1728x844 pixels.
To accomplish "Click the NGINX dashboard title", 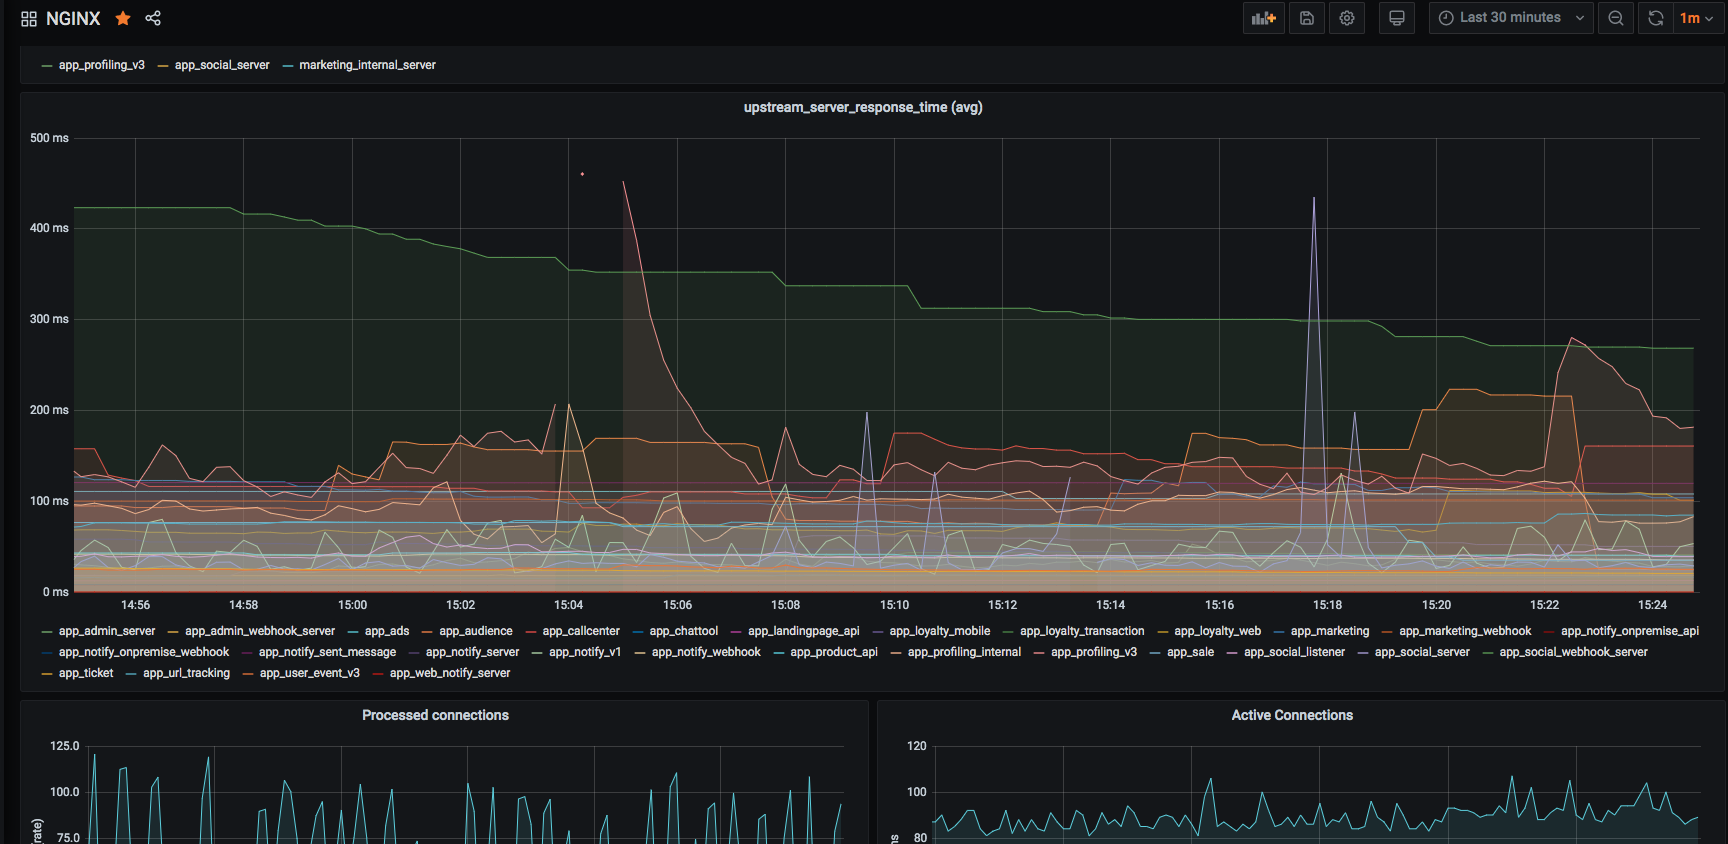I will pos(73,19).
